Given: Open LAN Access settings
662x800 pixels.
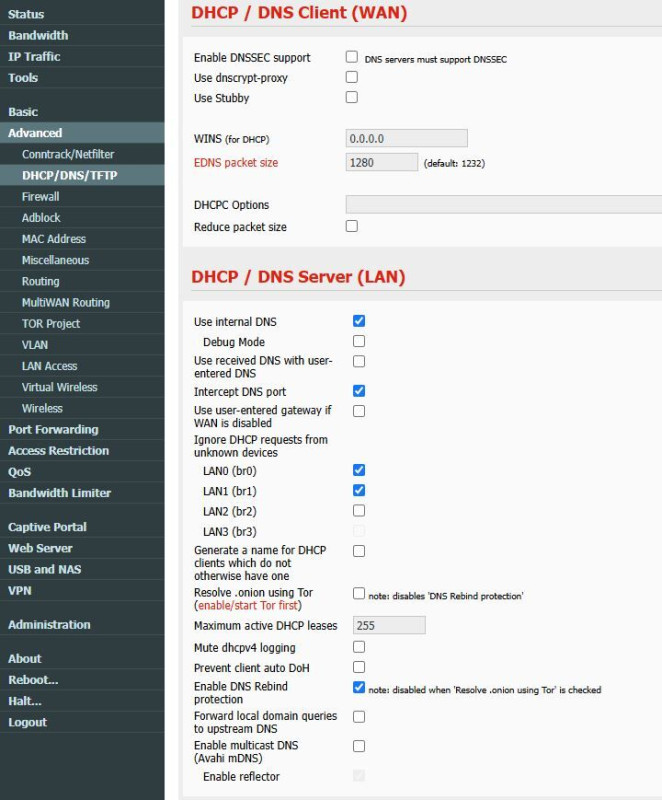Looking at the screenshot, I should coord(82,366).
